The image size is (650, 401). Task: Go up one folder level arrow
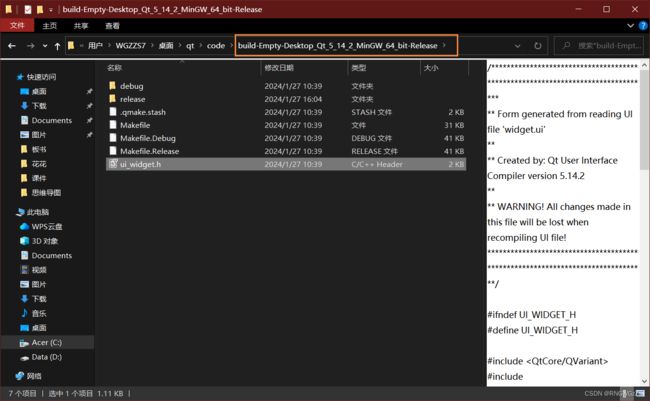[57, 46]
